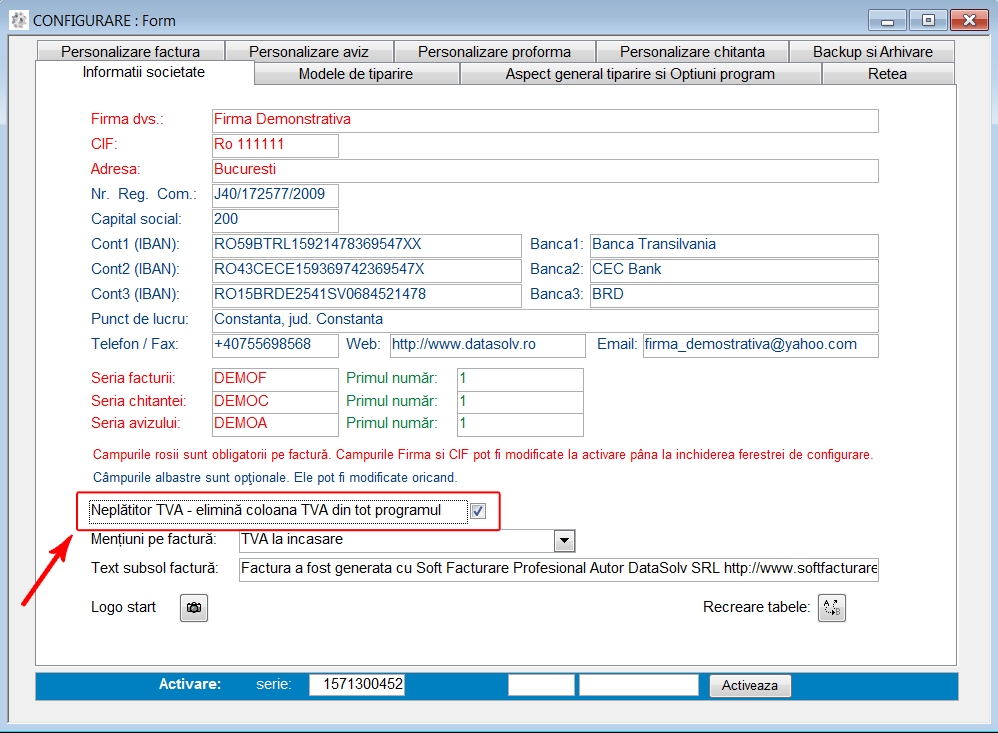Click the Punct de lucru field
The width and height of the screenshot is (998, 733).
coord(545,321)
